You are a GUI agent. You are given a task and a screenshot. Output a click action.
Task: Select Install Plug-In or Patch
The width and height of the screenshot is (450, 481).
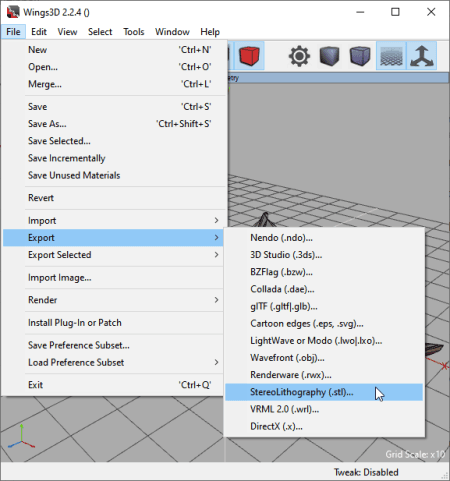tap(114, 323)
